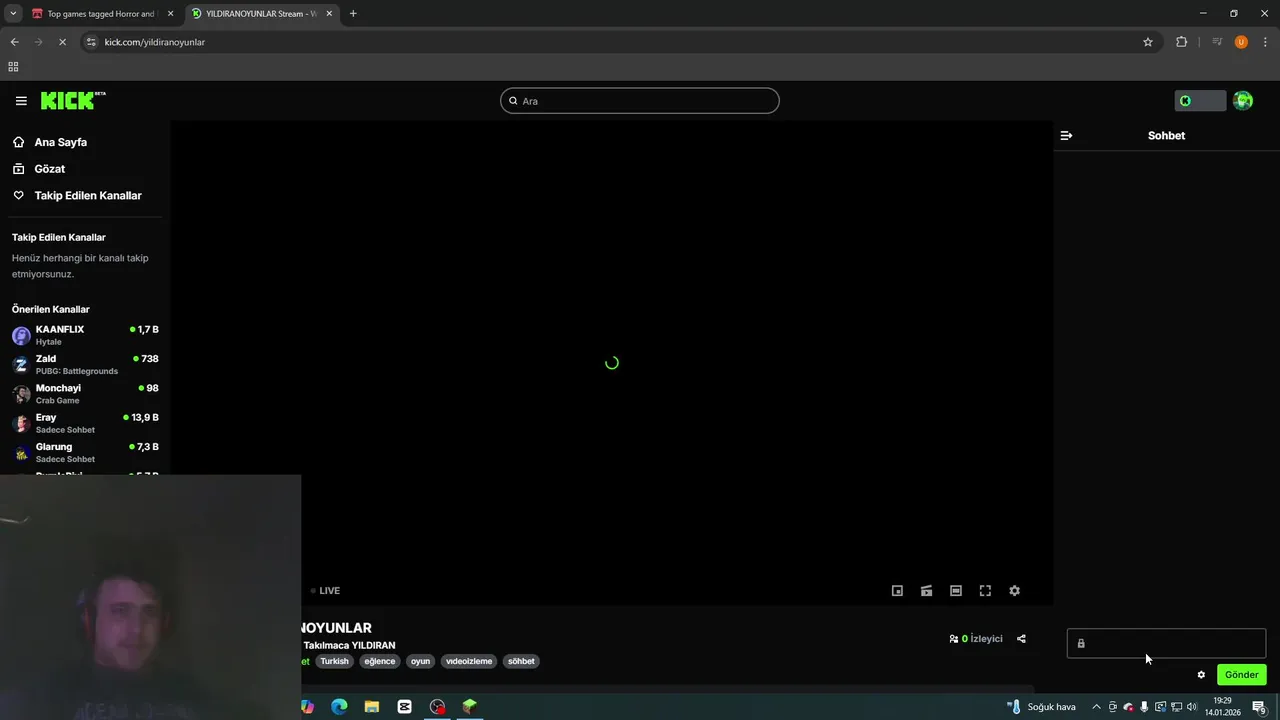Image resolution: width=1280 pixels, height=720 pixels.
Task: Go back in browser history
Action: [x=14, y=42]
